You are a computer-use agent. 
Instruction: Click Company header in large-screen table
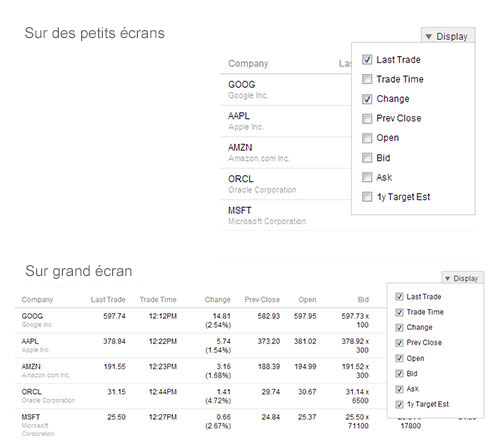(x=37, y=299)
